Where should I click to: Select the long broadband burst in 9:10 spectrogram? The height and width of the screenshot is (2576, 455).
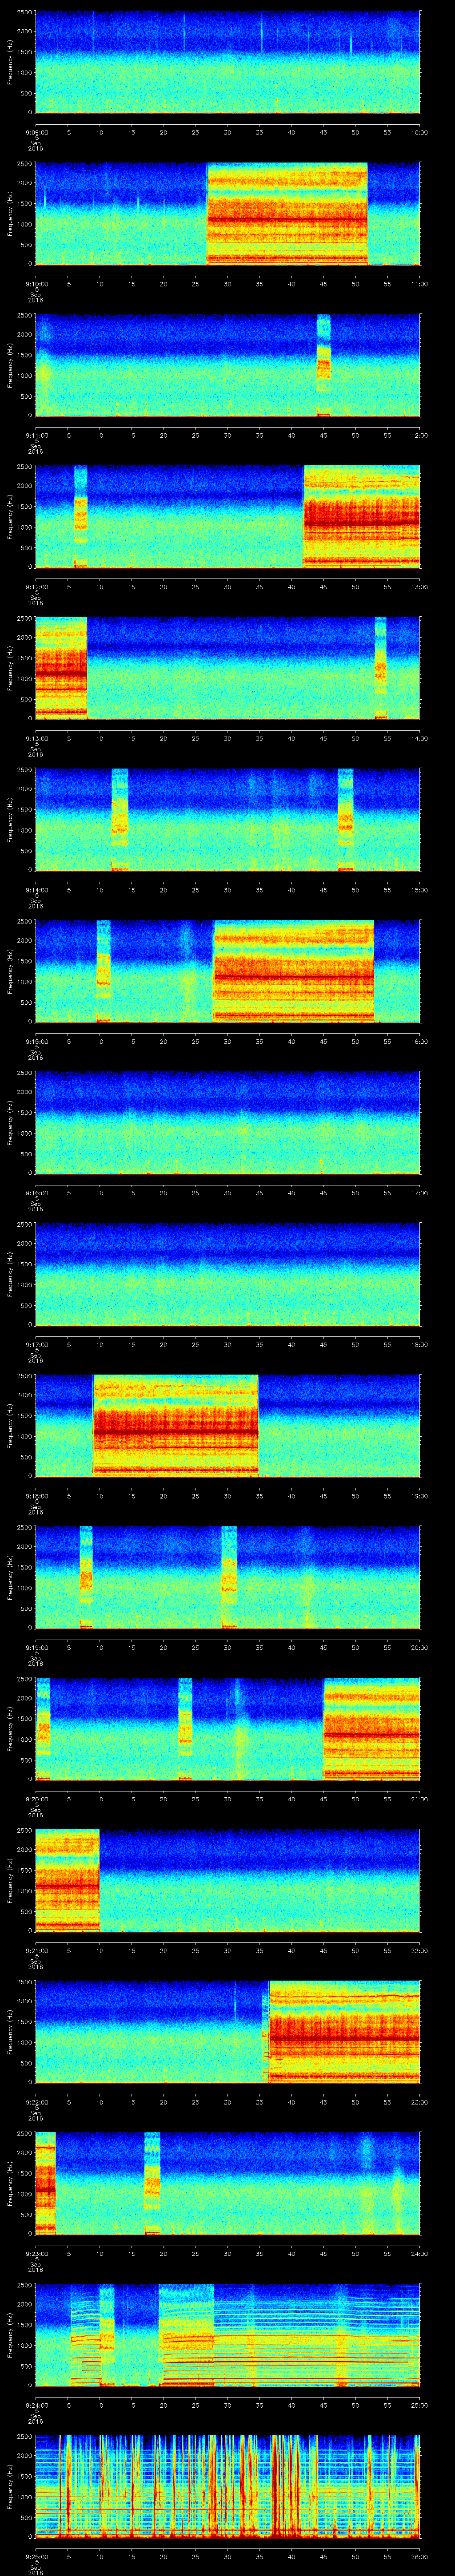click(287, 213)
